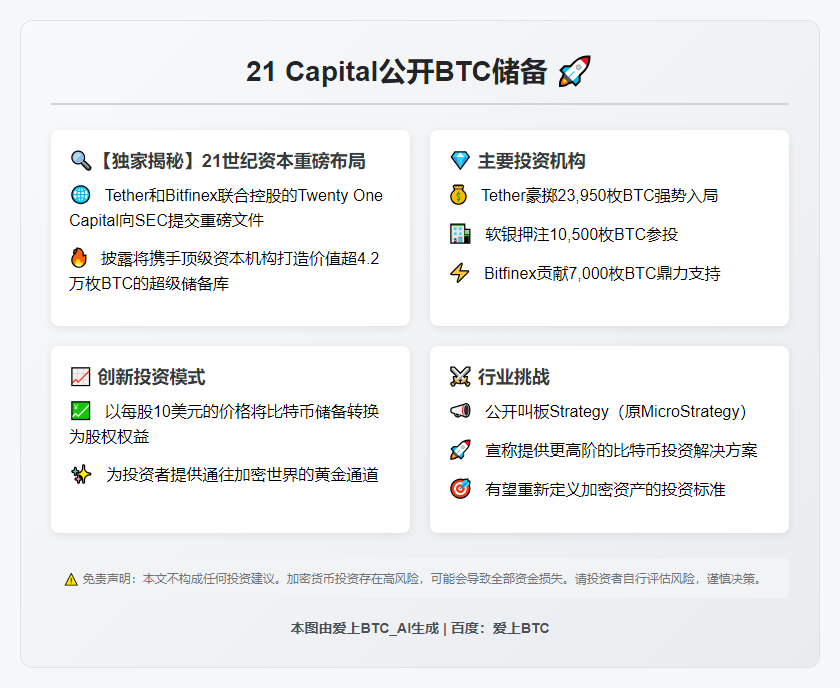Click the crossed swords icon beside 行业挑战

click(460, 377)
